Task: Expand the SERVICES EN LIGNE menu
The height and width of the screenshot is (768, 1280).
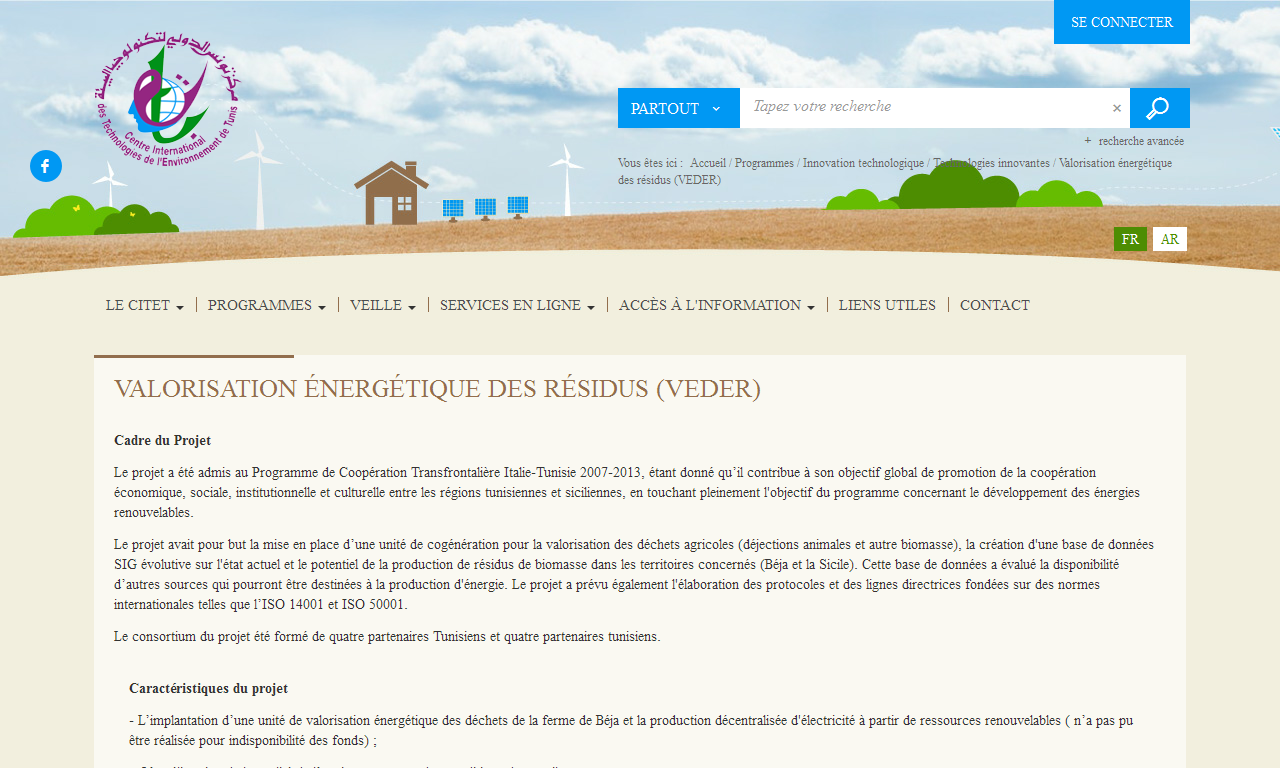Action: click(517, 305)
